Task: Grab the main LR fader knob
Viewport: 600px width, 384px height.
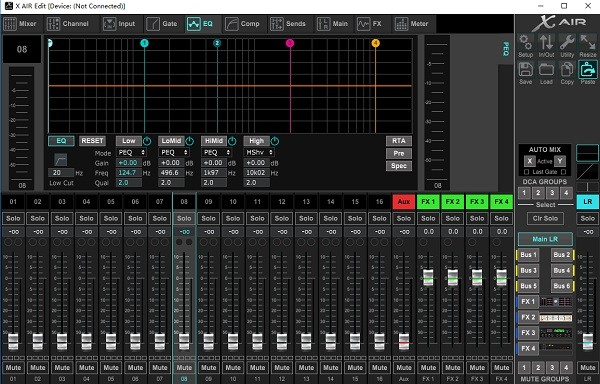Action: tap(588, 342)
